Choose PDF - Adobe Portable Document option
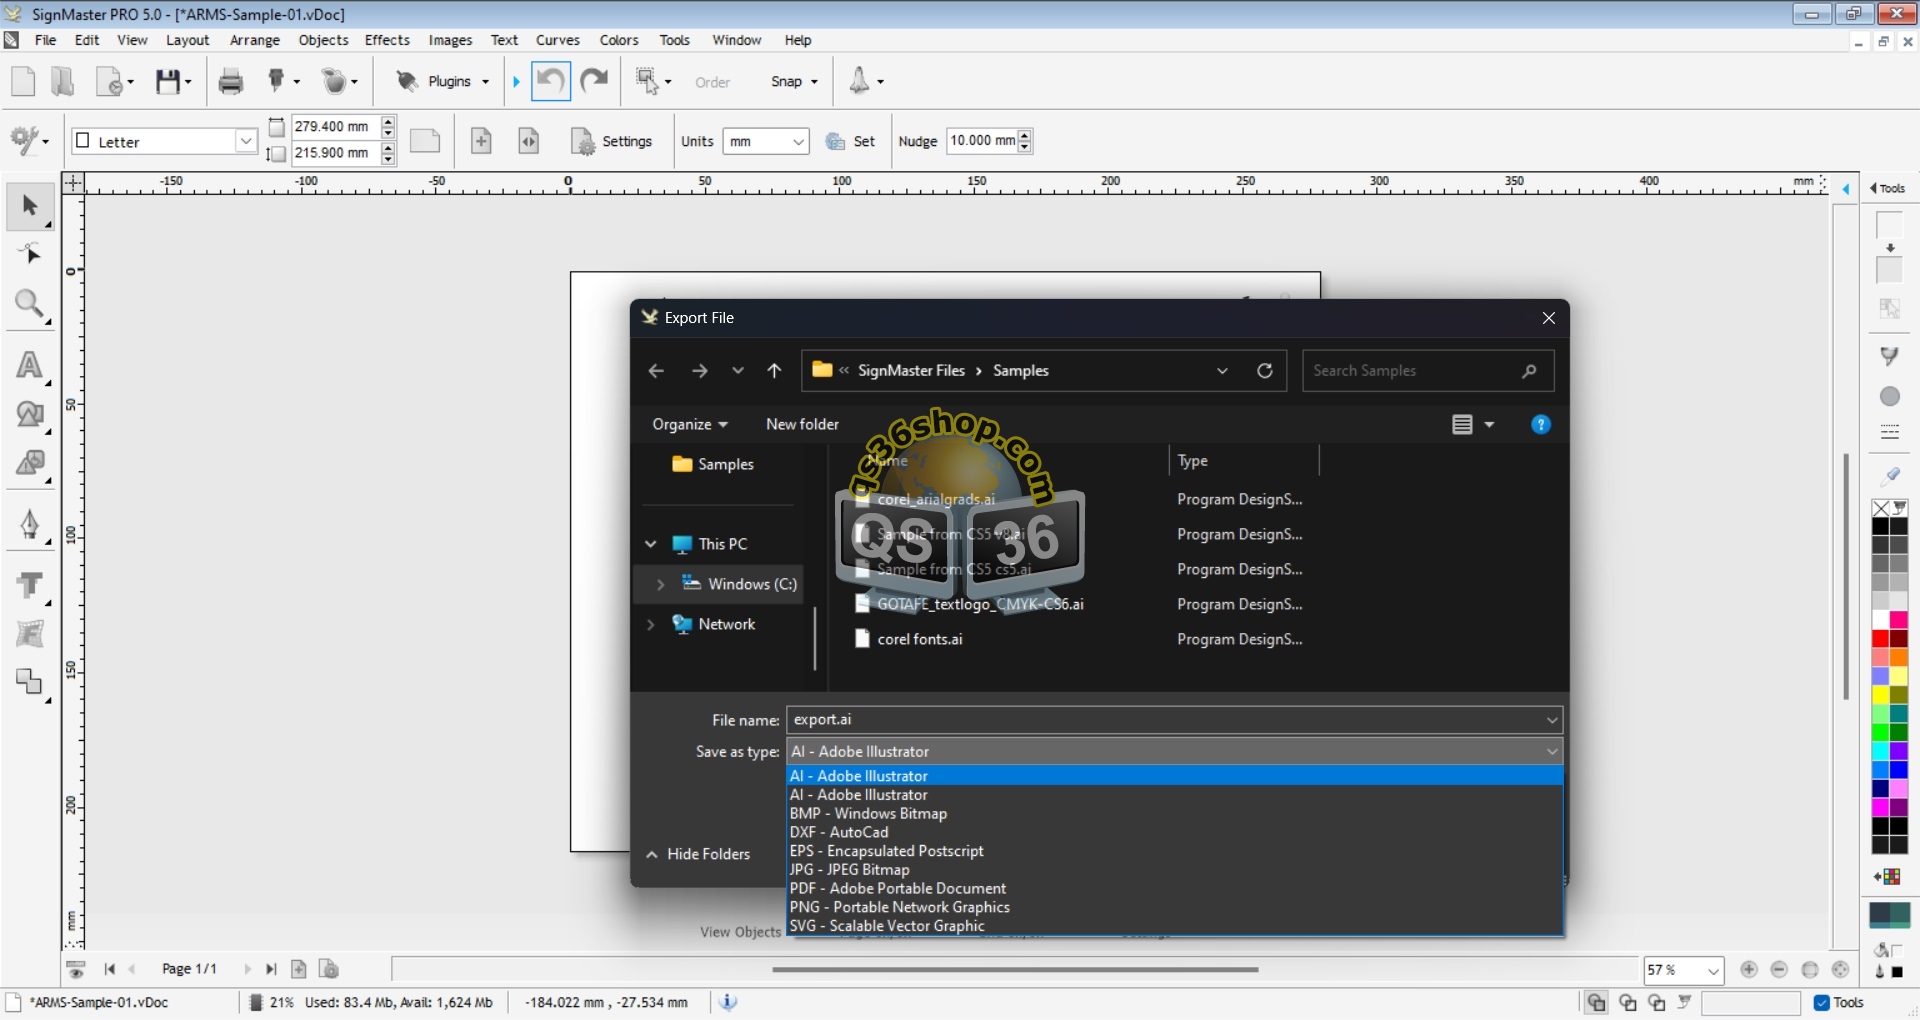This screenshot has width=1920, height=1020. [897, 888]
